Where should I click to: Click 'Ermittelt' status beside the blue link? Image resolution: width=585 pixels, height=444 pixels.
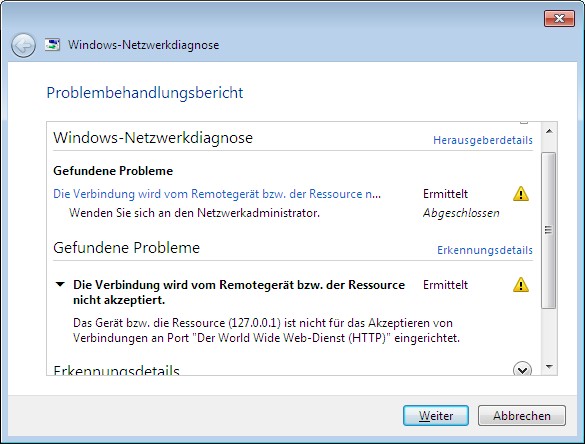click(445, 194)
